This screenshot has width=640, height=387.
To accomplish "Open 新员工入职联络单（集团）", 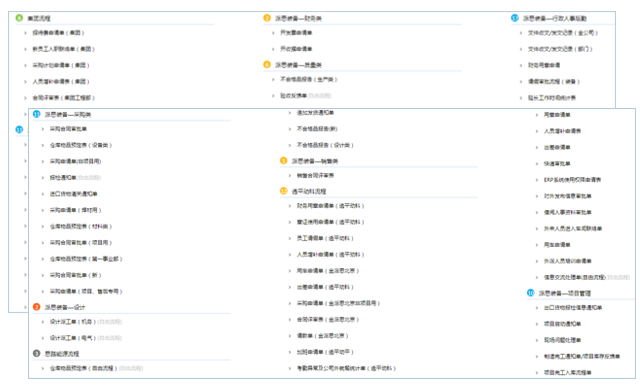I will click(64, 49).
